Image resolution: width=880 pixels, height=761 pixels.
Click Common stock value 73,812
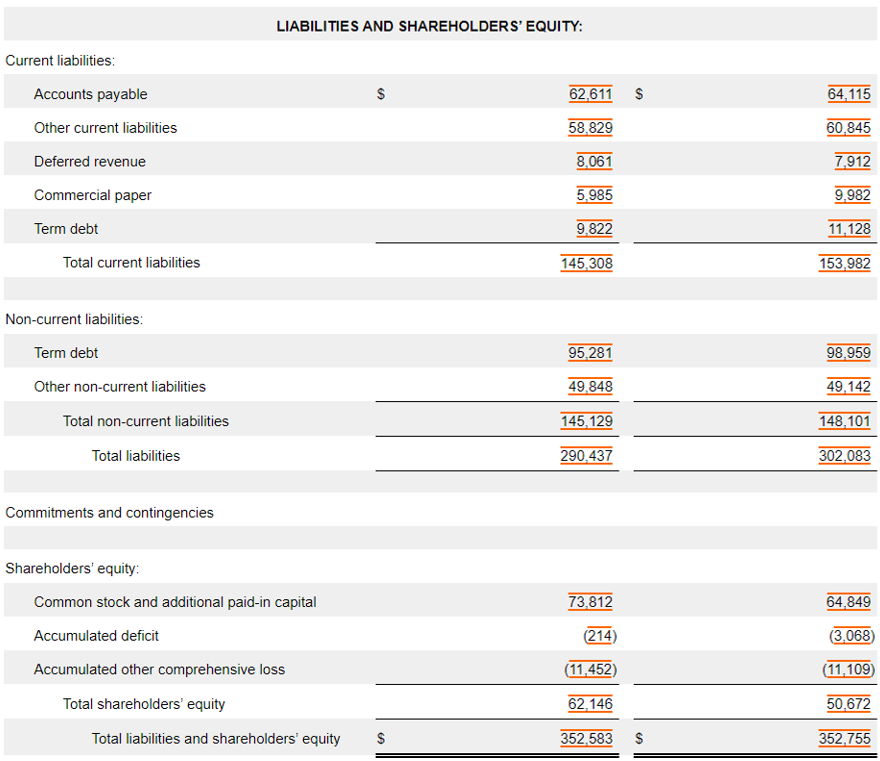click(590, 602)
